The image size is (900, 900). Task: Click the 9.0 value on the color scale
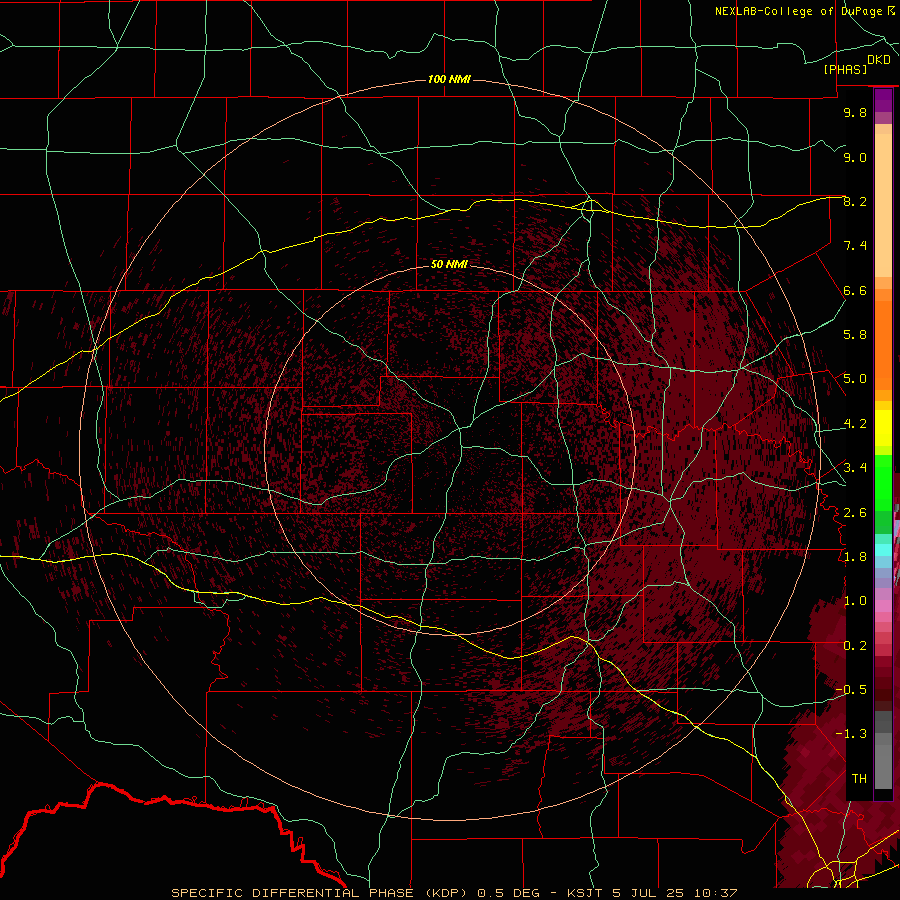pos(855,157)
